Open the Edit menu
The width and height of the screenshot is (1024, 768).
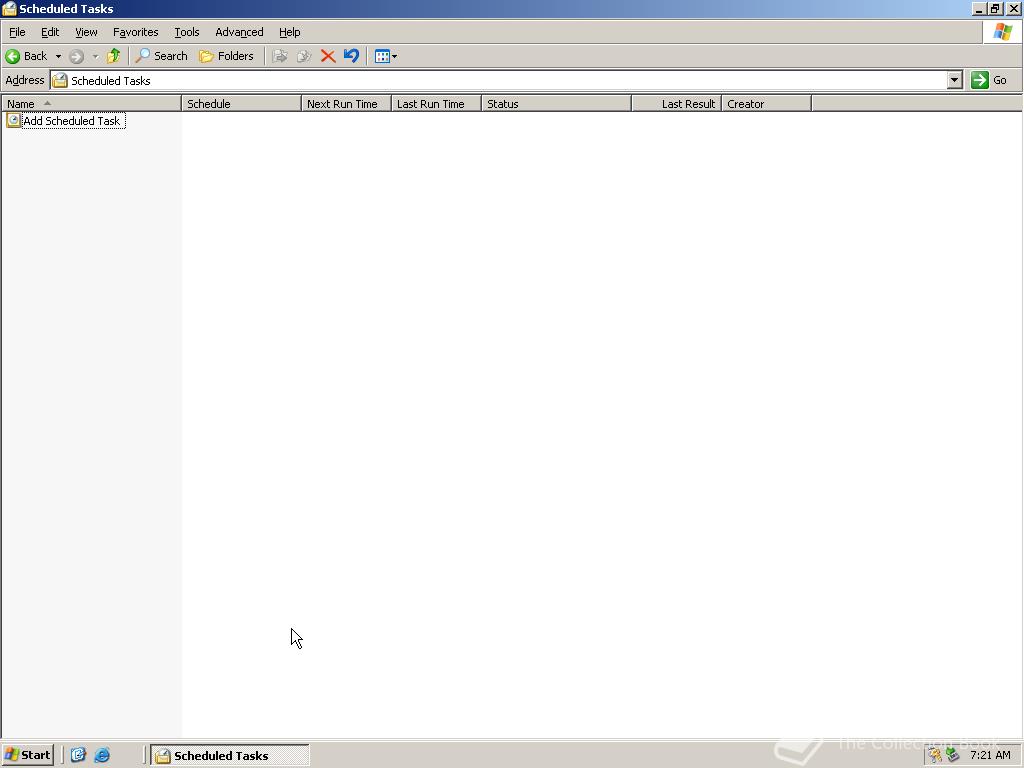point(50,32)
